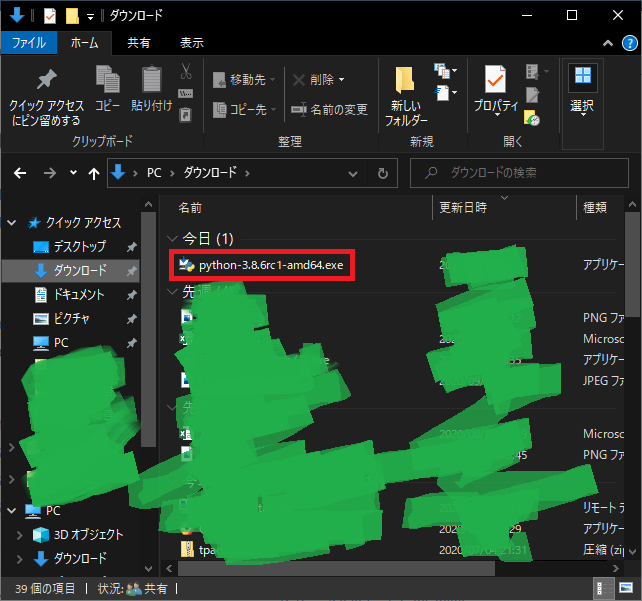This screenshot has width=642, height=601.
Task: Open the Easy access dropdown icon
Action: tap(445, 93)
